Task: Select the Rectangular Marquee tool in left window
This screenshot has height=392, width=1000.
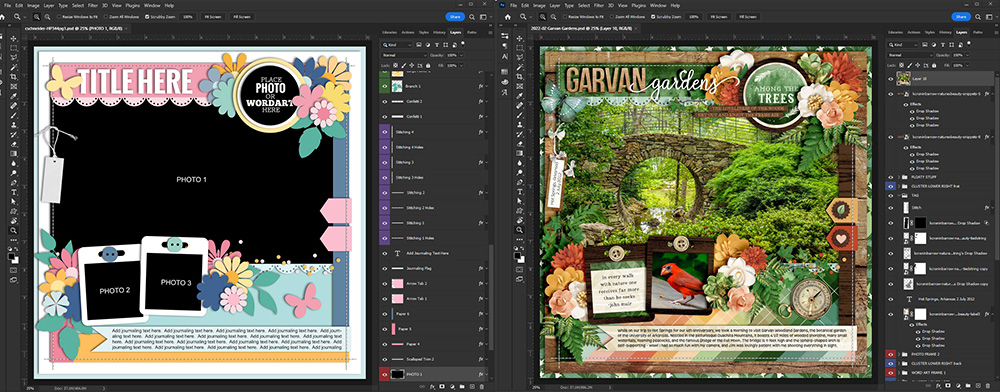Action: [13, 48]
